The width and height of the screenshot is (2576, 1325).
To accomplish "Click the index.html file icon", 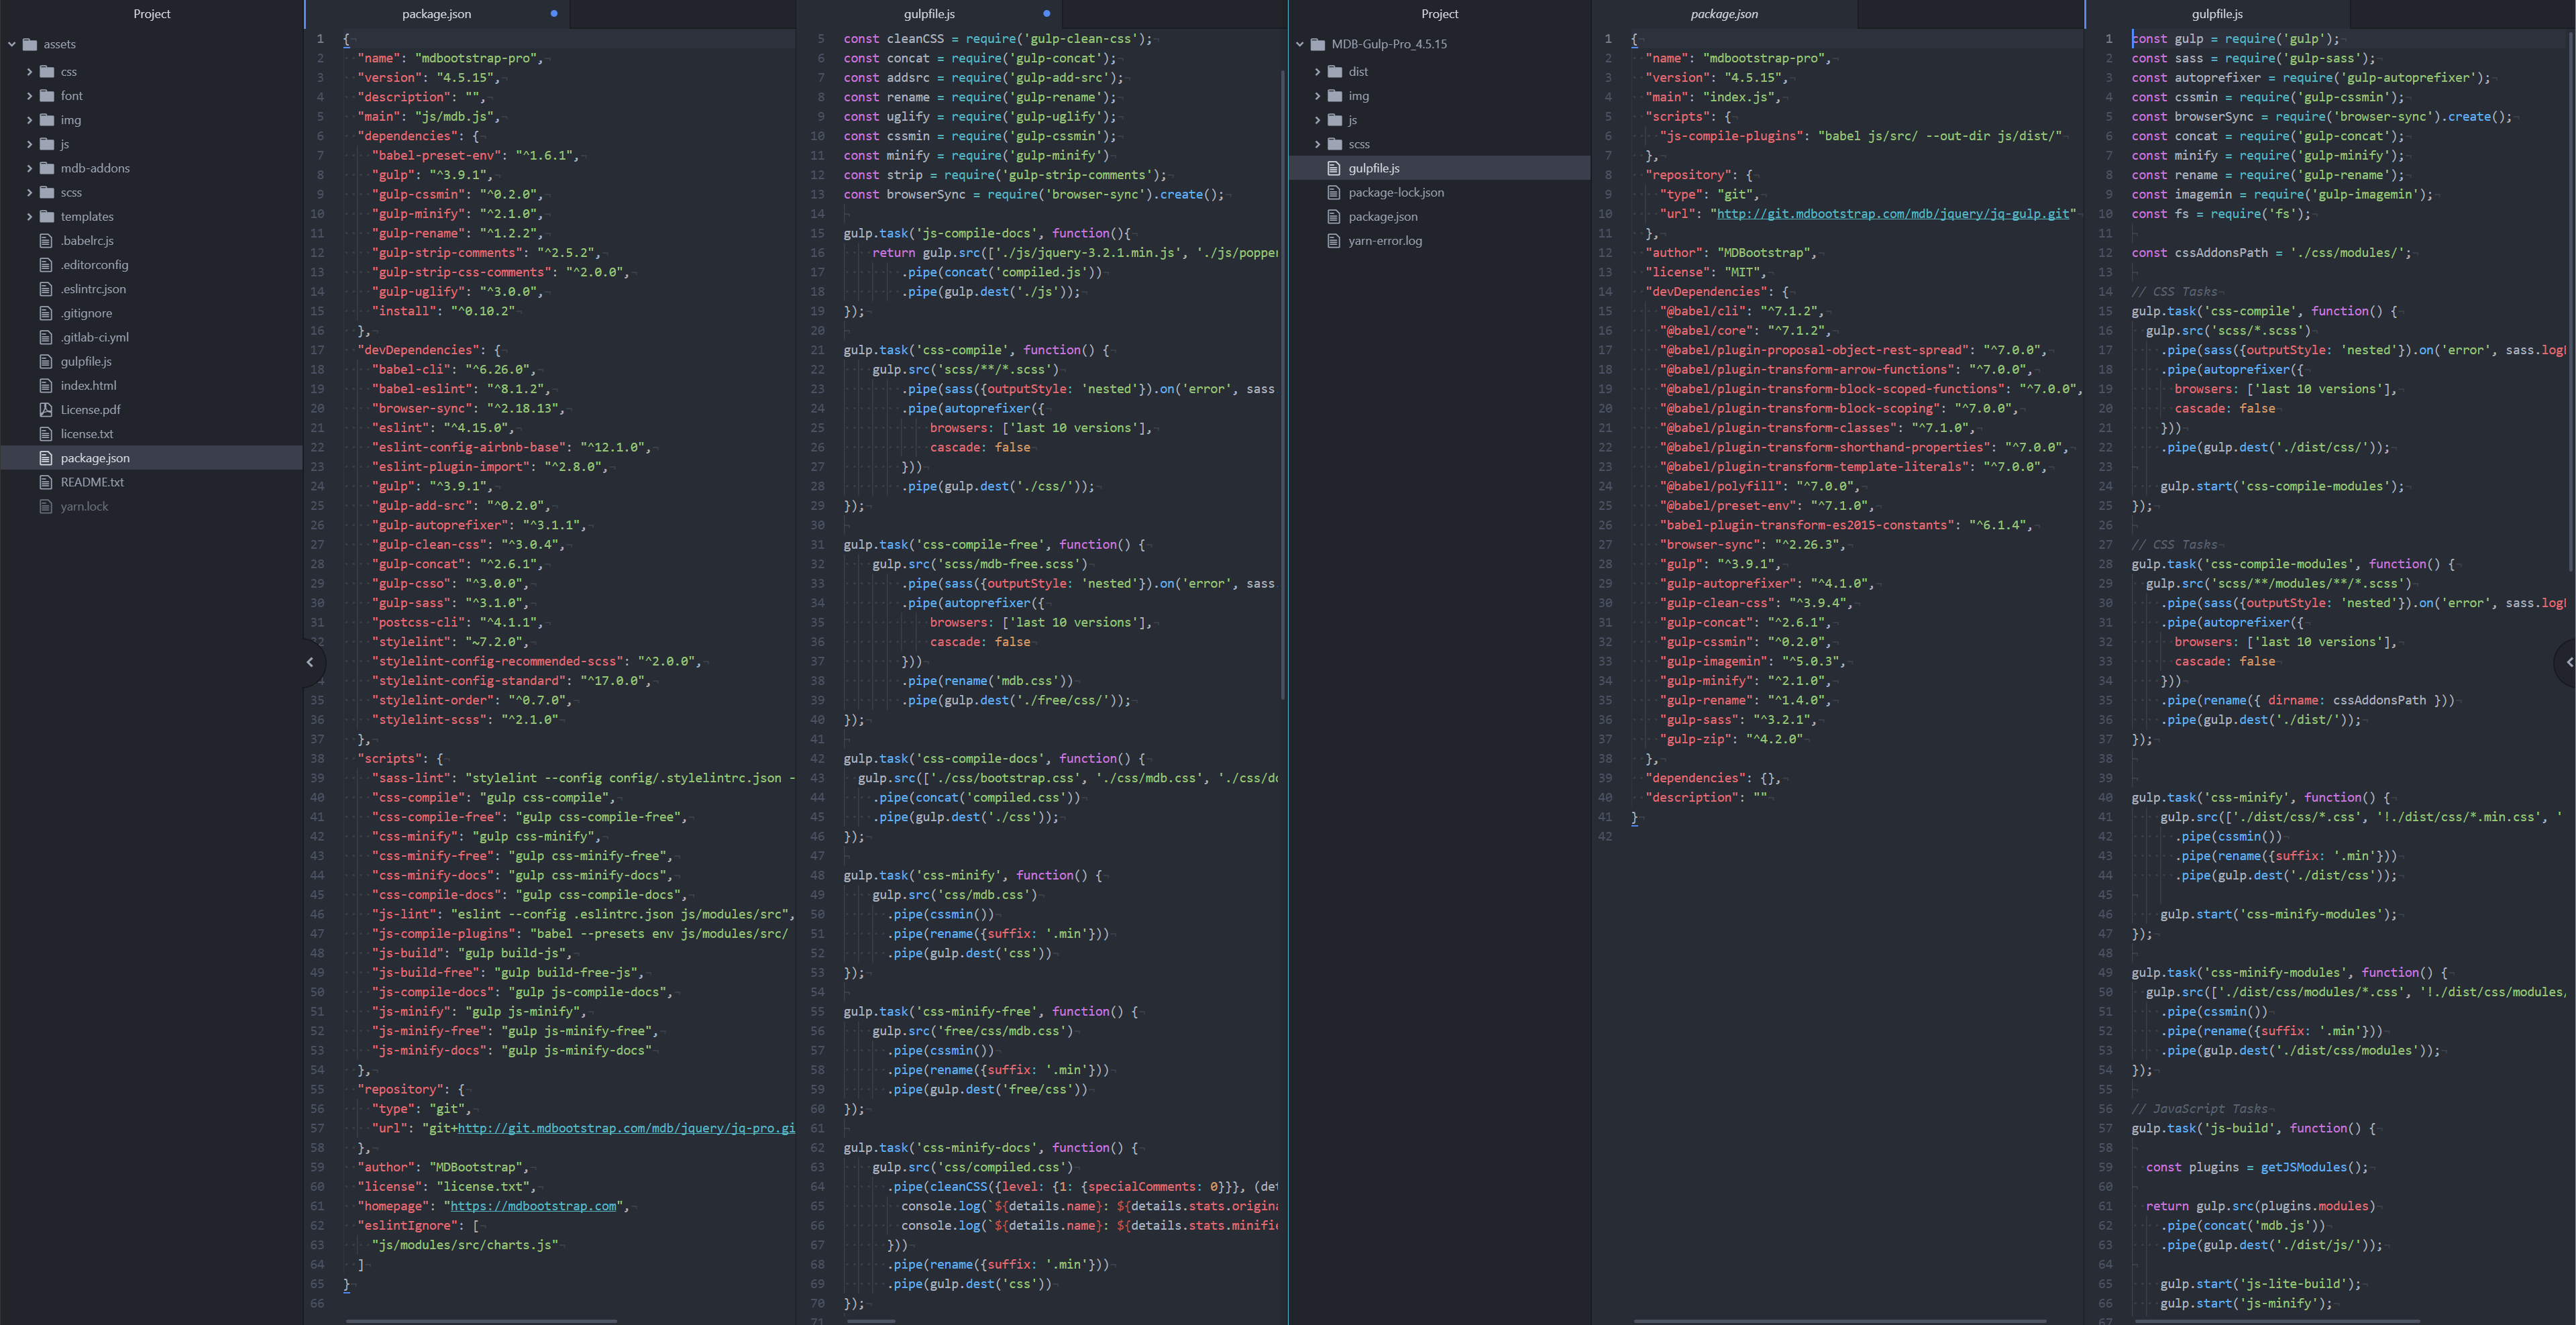I will 46,385.
